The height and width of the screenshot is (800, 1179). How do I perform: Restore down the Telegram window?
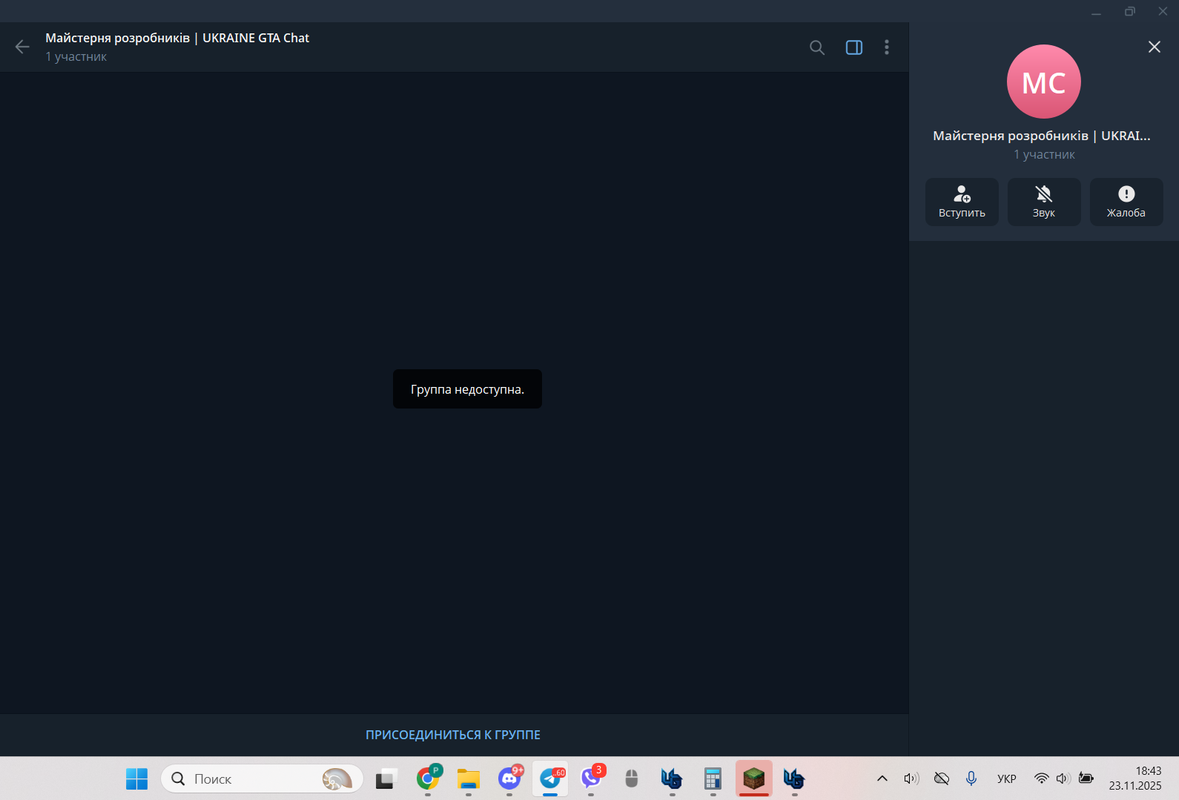click(1129, 11)
